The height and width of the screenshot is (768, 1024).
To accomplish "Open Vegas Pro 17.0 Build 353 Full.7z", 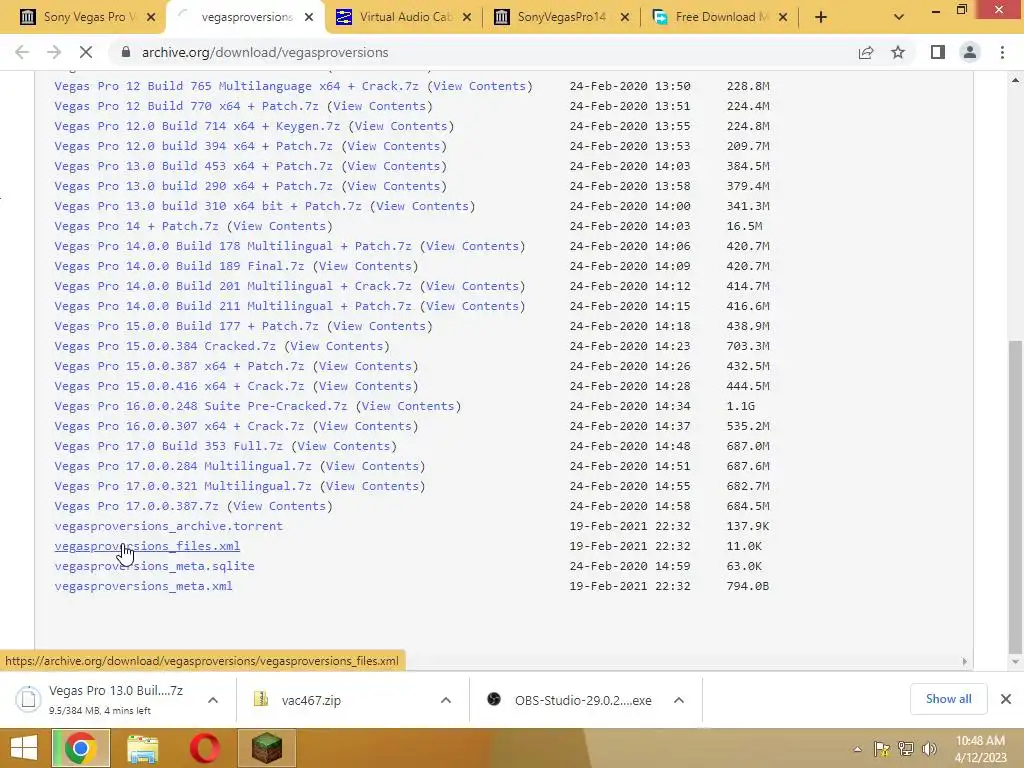I will pos(168,446).
